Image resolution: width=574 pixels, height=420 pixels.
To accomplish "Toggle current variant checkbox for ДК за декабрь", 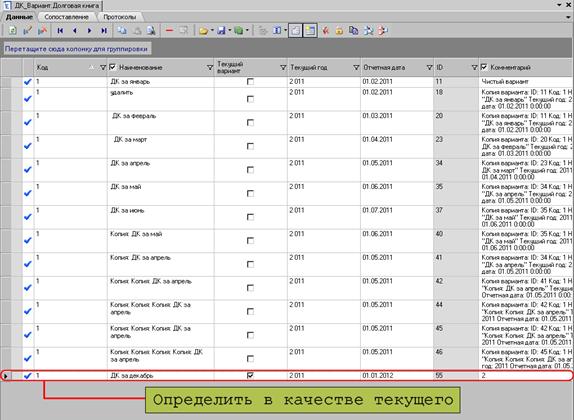I will pyautogui.click(x=250, y=375).
